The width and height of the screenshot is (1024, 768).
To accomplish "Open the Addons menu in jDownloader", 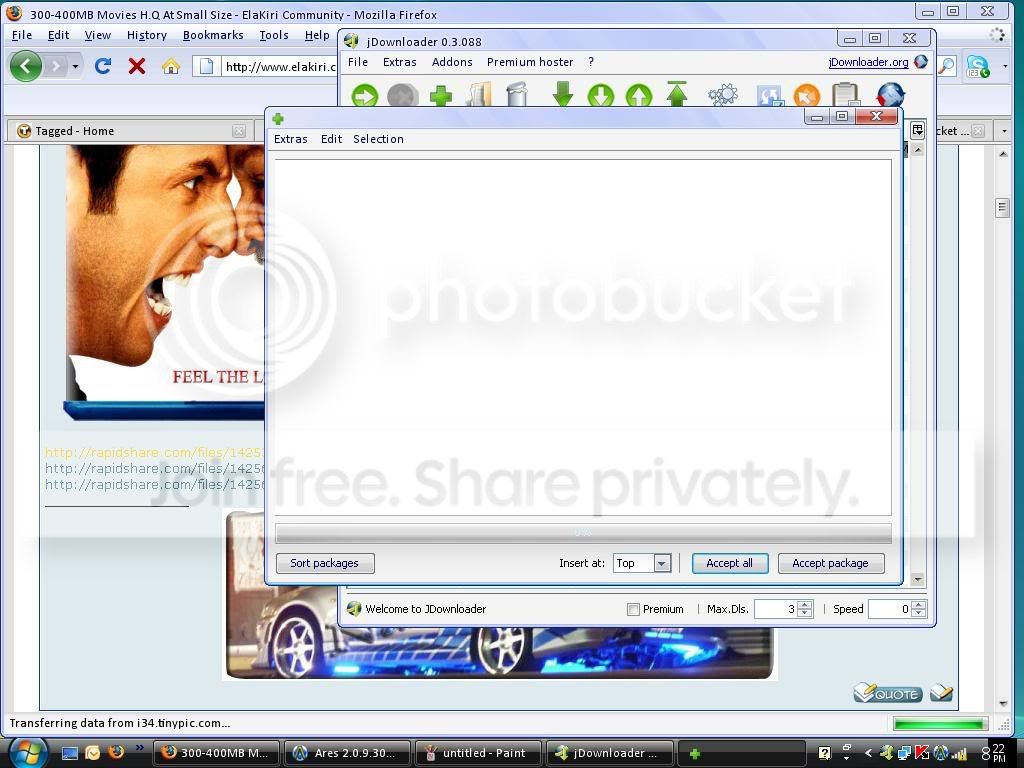I will (452, 62).
